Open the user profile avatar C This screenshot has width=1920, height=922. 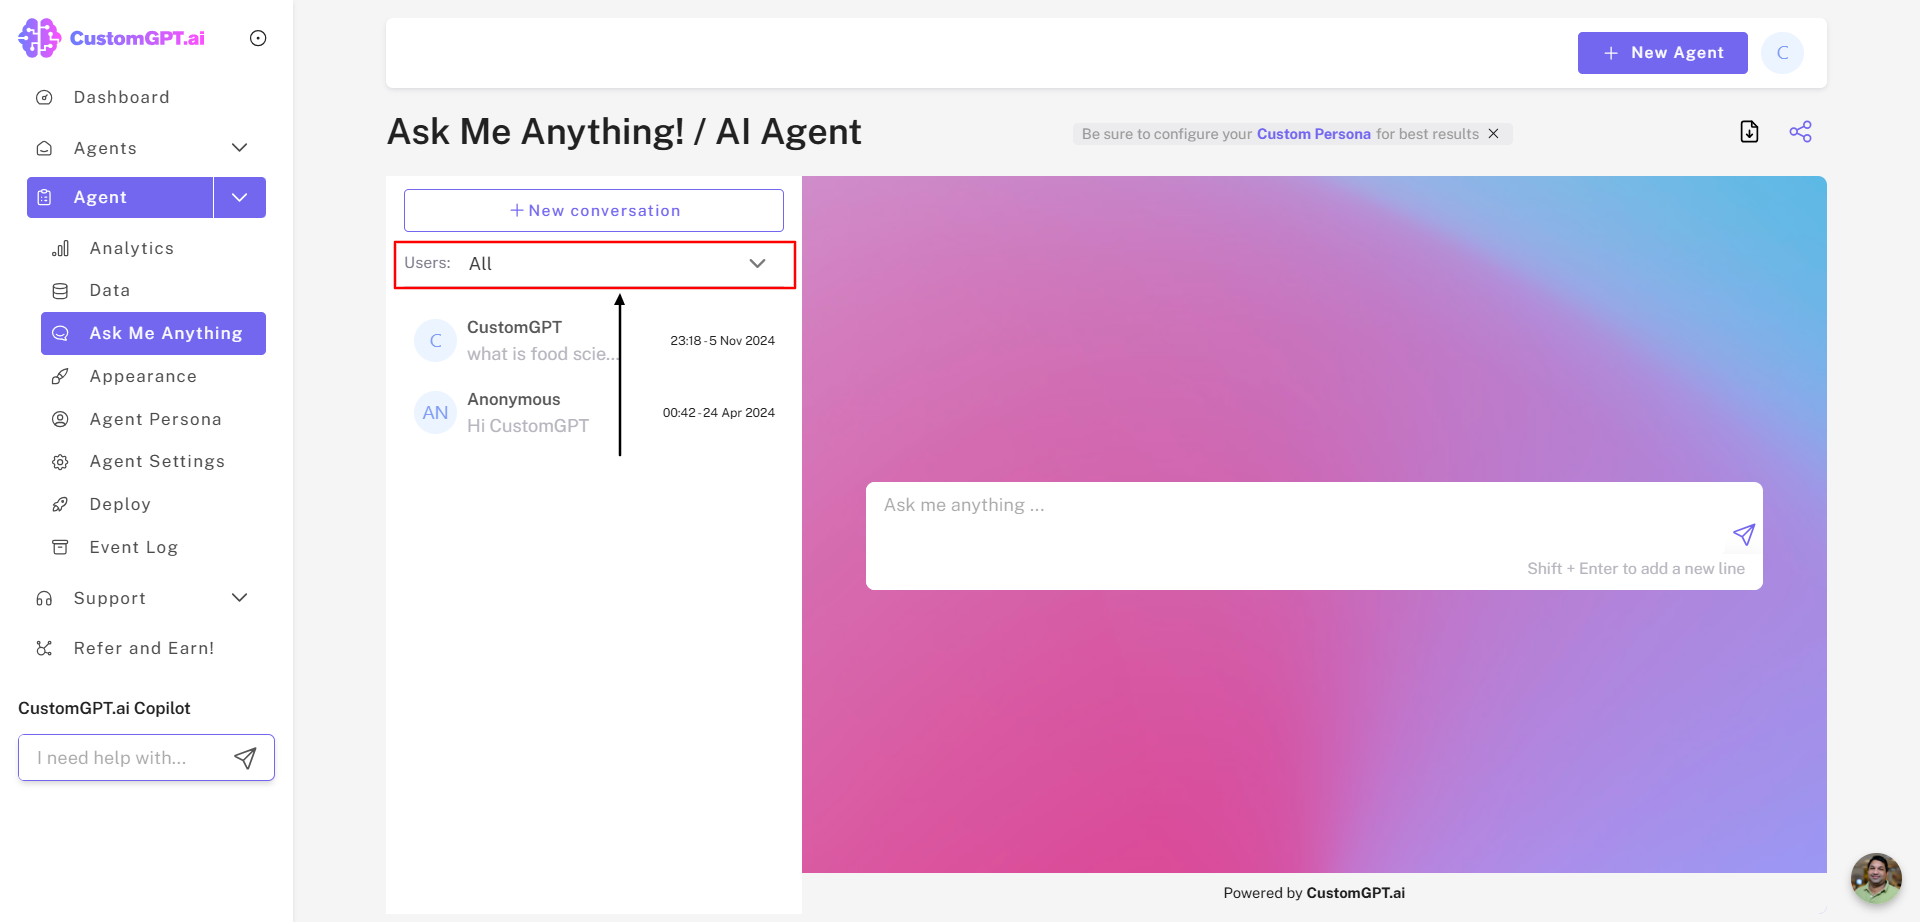[1782, 53]
